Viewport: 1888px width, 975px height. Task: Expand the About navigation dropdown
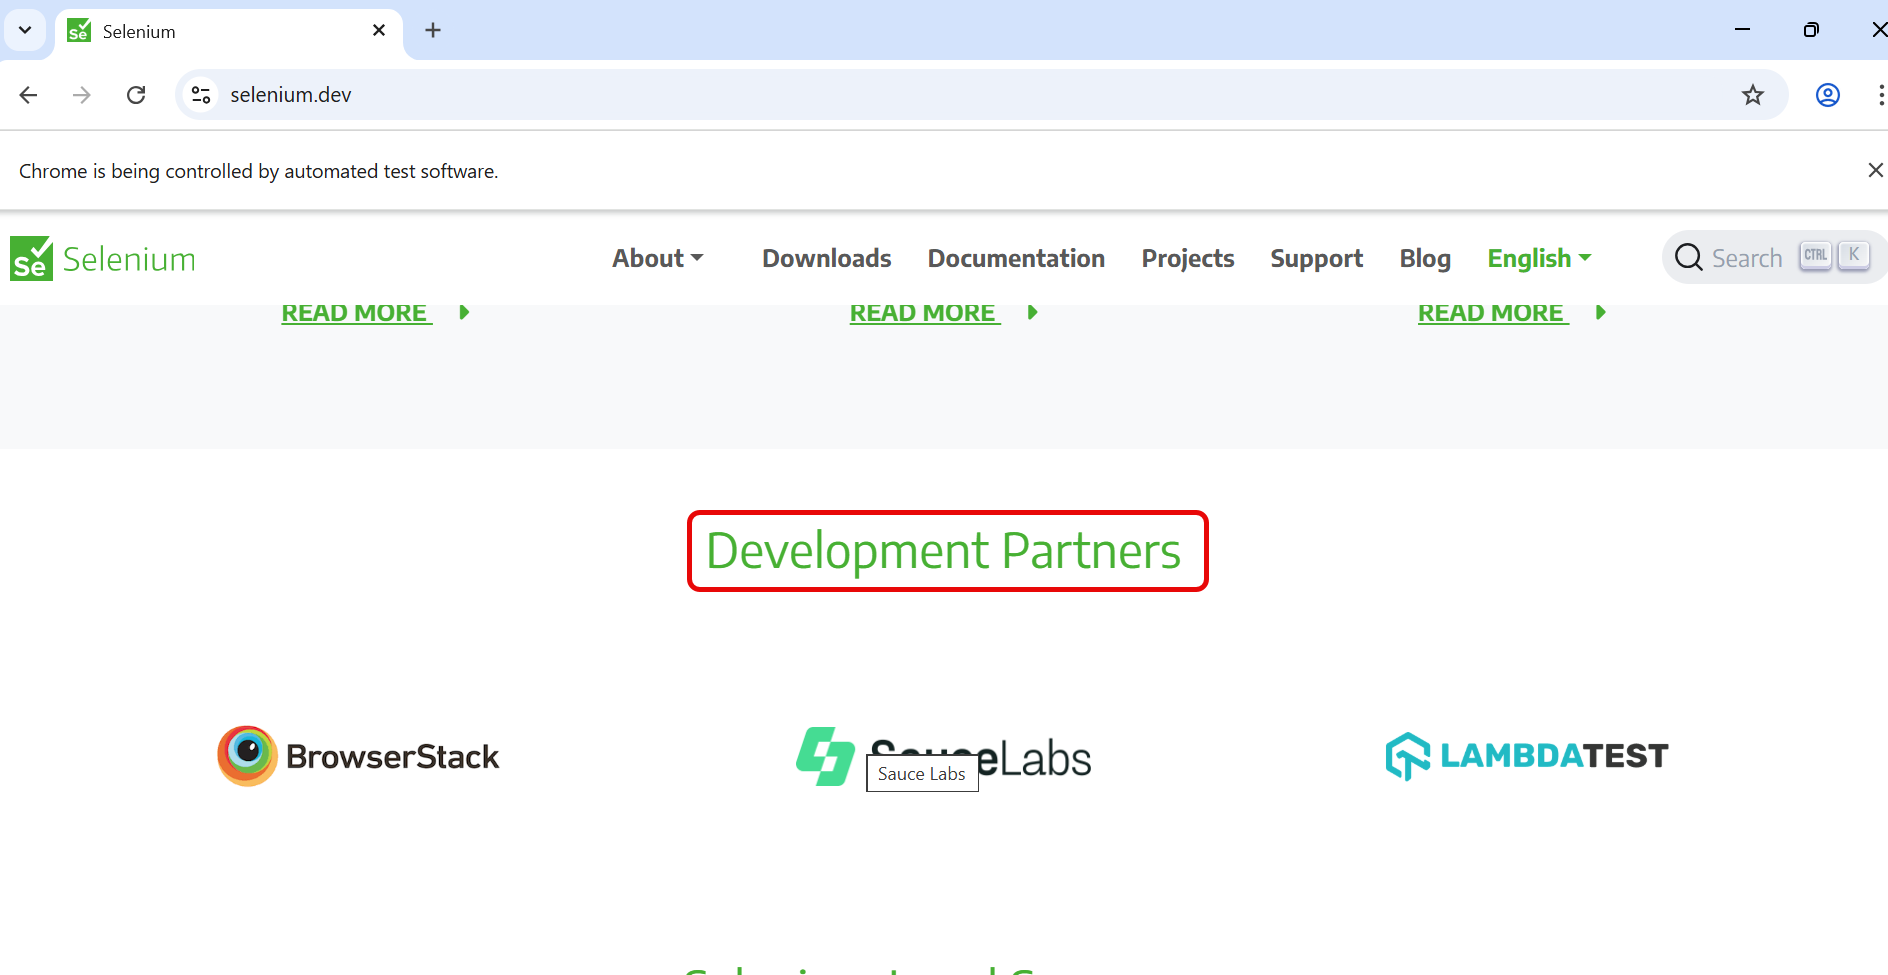(657, 258)
